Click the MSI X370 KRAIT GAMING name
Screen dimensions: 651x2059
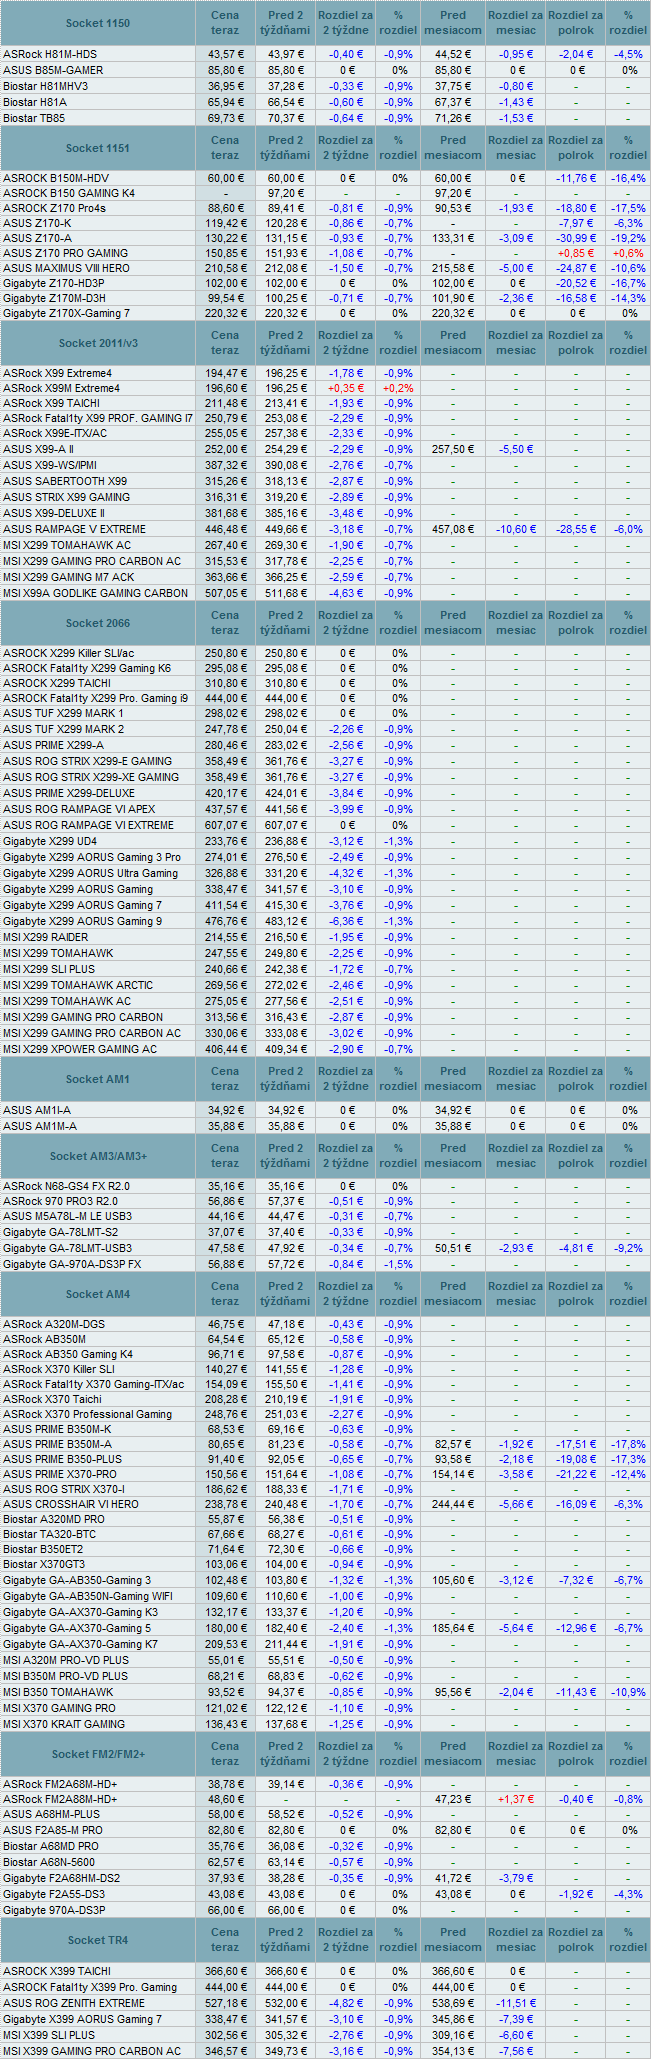(64, 1724)
